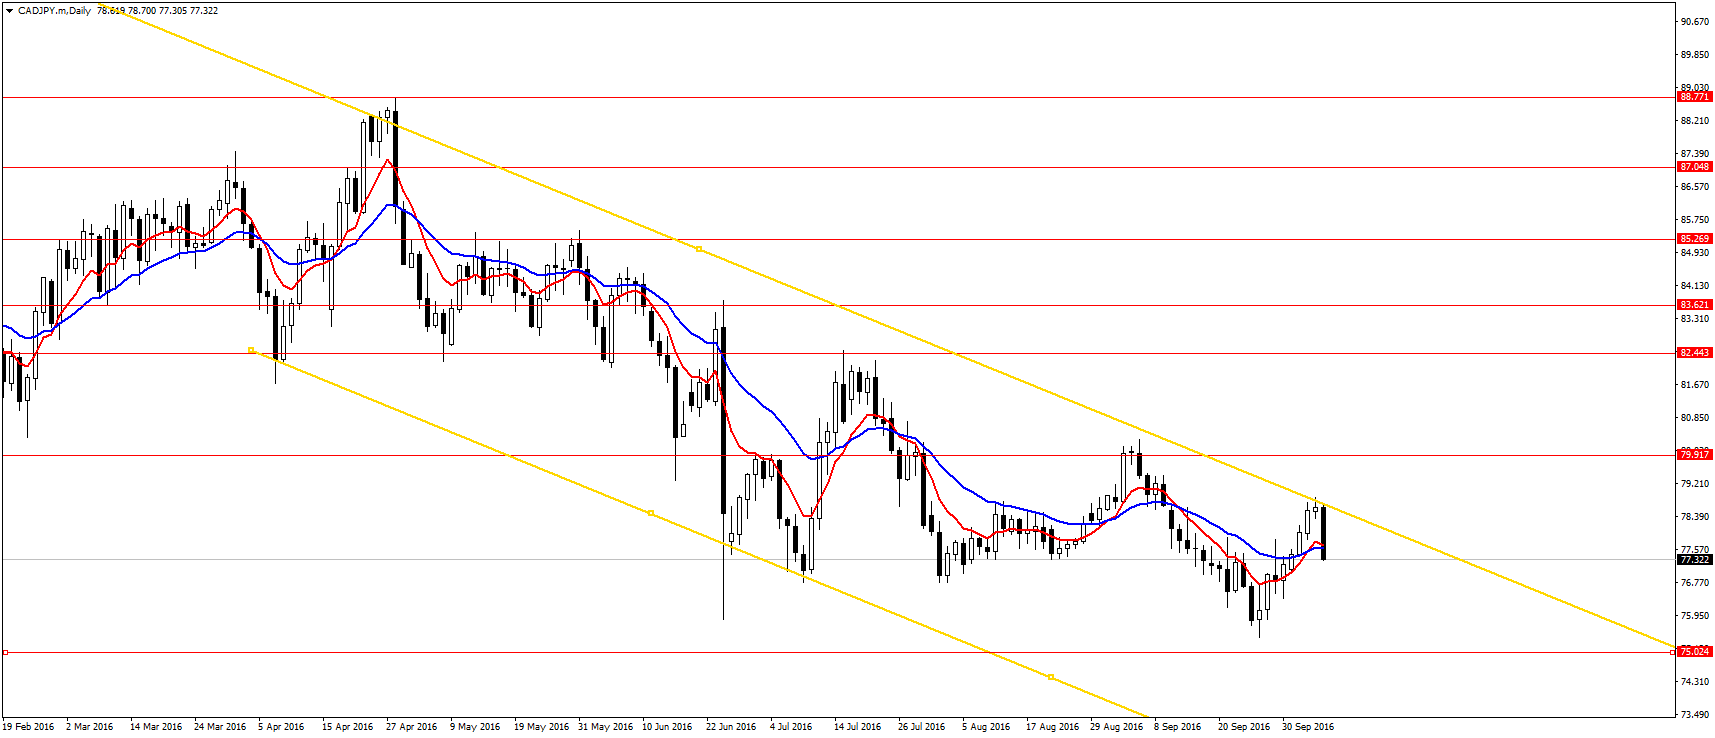Click the 88.210 price scale value

coord(1695,121)
